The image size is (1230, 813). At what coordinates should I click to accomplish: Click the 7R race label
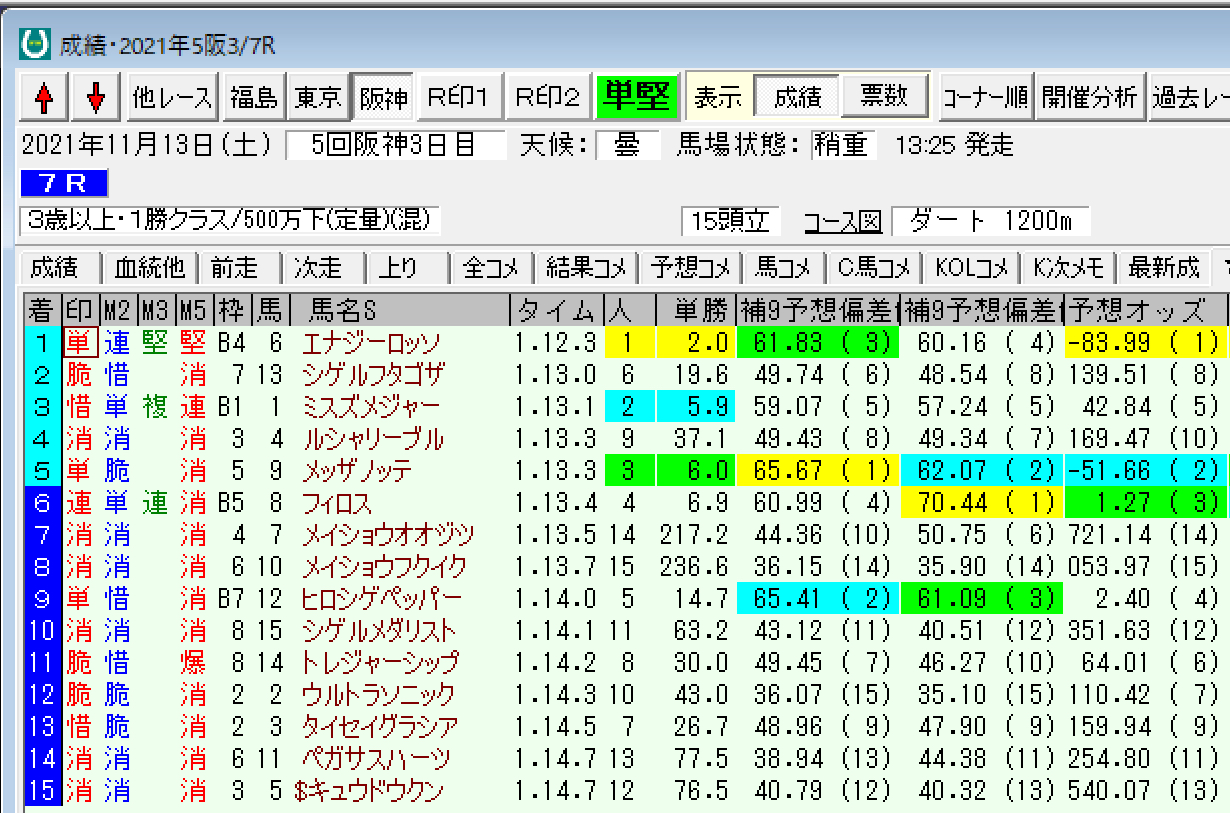click(x=64, y=184)
